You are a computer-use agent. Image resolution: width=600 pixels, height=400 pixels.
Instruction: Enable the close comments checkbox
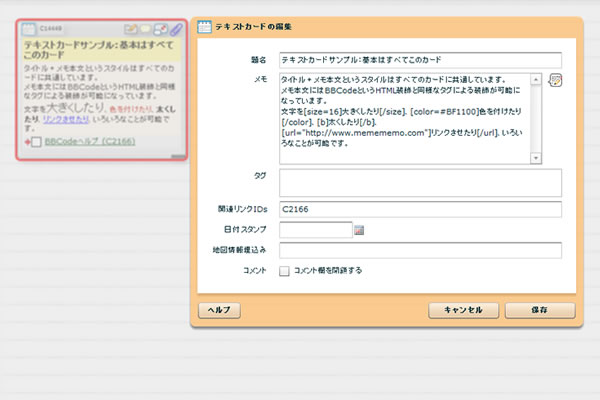(x=285, y=270)
